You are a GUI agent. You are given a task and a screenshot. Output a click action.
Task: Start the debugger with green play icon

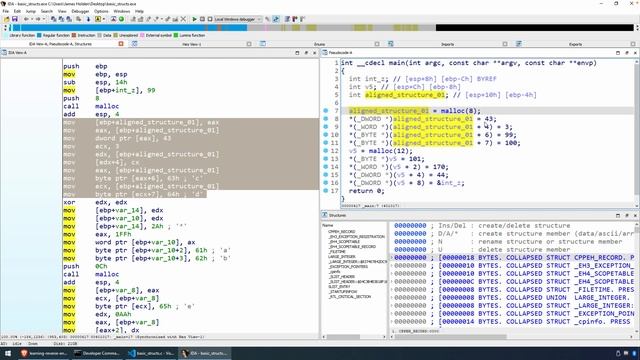coord(194,19)
